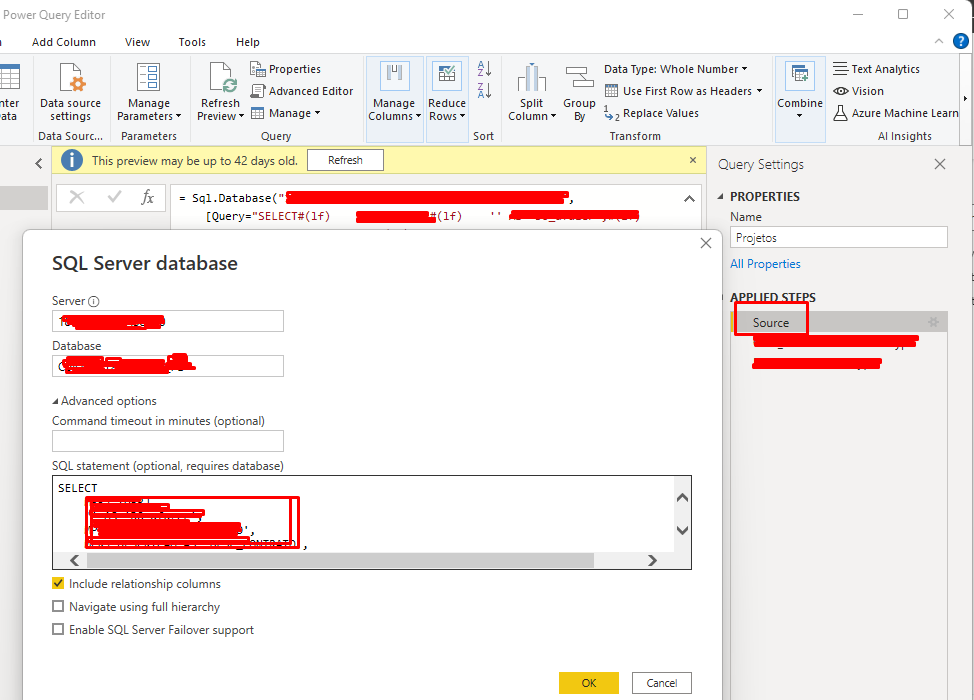Screen dimensions: 974x700
Task: Sort ascending A to Z
Action: click(485, 68)
